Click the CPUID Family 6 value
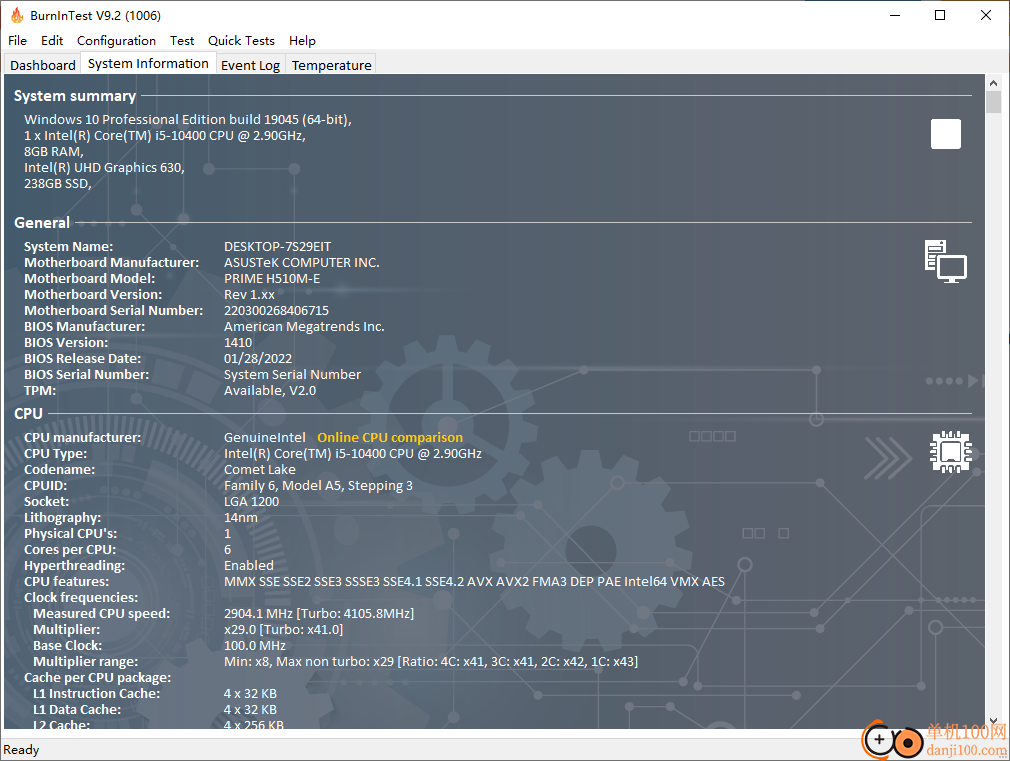1010x761 pixels. click(318, 486)
